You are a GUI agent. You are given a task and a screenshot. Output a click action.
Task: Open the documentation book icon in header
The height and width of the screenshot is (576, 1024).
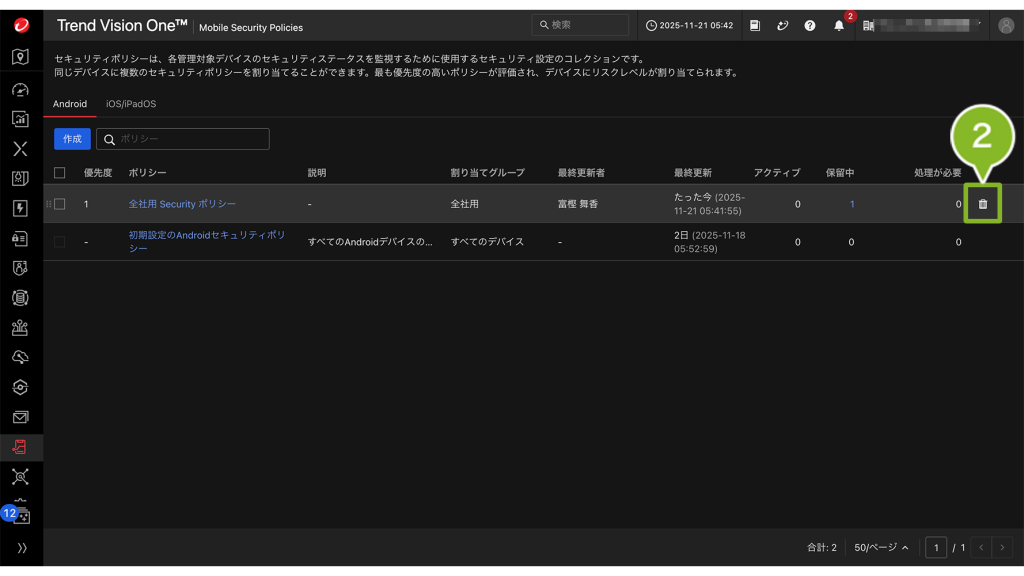[x=755, y=26]
